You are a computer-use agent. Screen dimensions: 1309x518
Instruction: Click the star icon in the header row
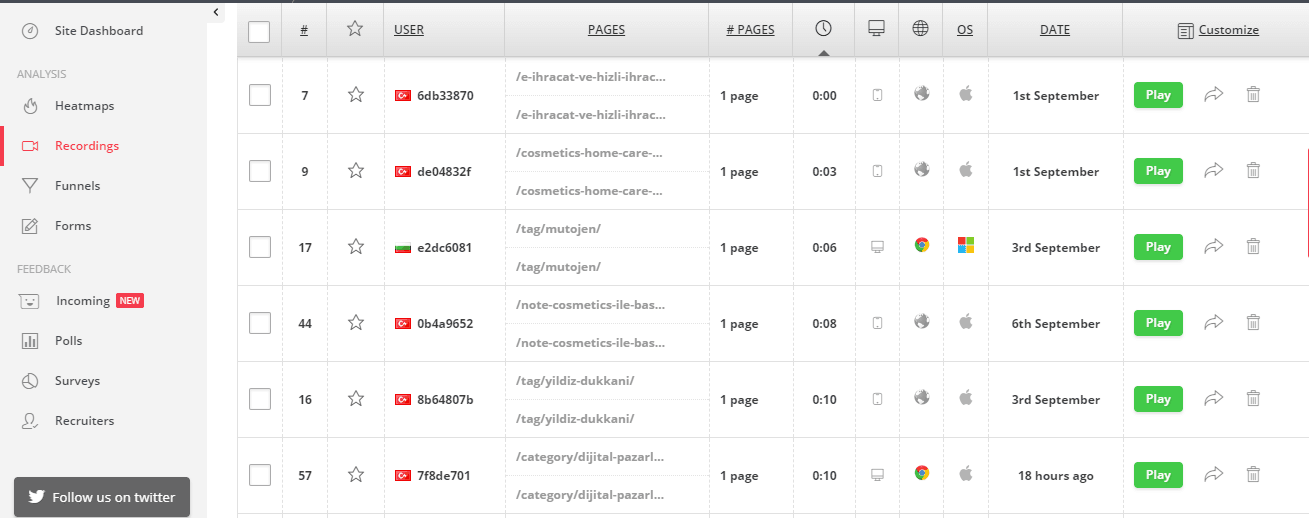355,29
